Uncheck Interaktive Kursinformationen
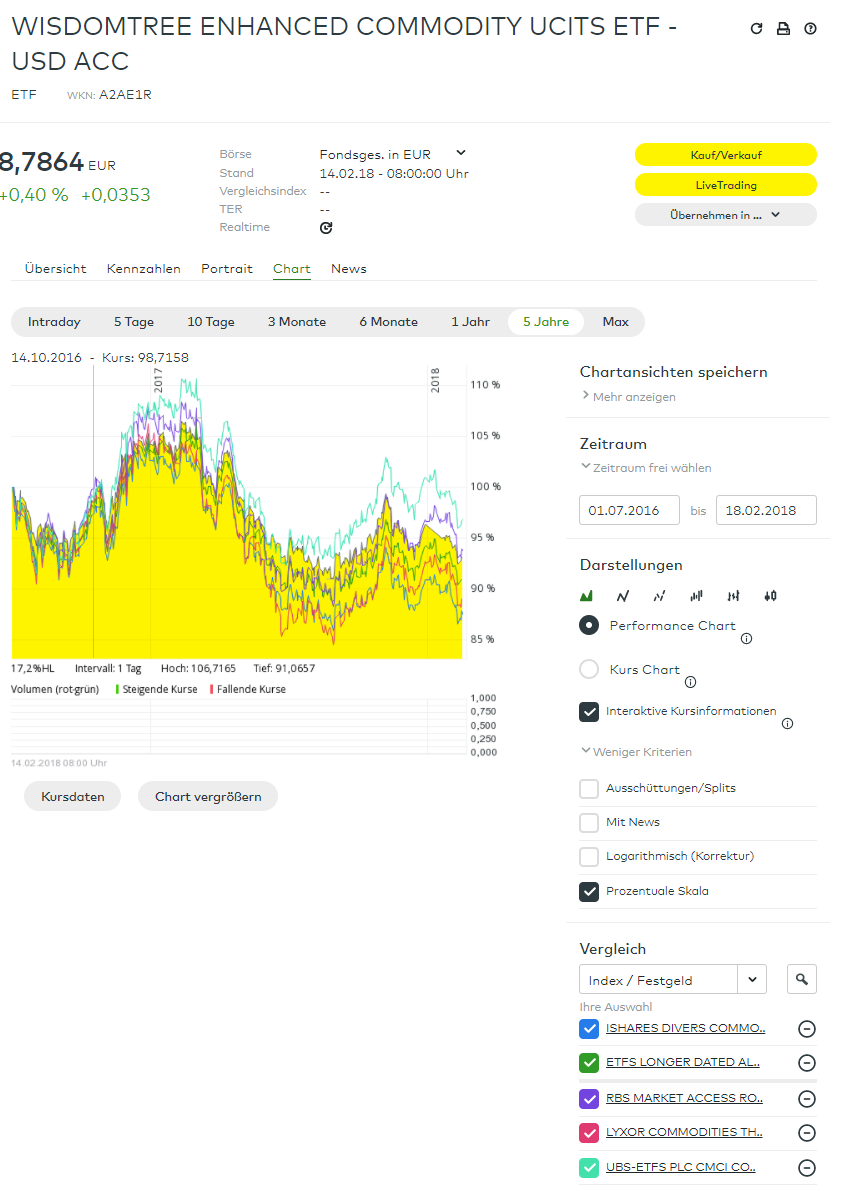This screenshot has height=1191, width=847. 589,712
